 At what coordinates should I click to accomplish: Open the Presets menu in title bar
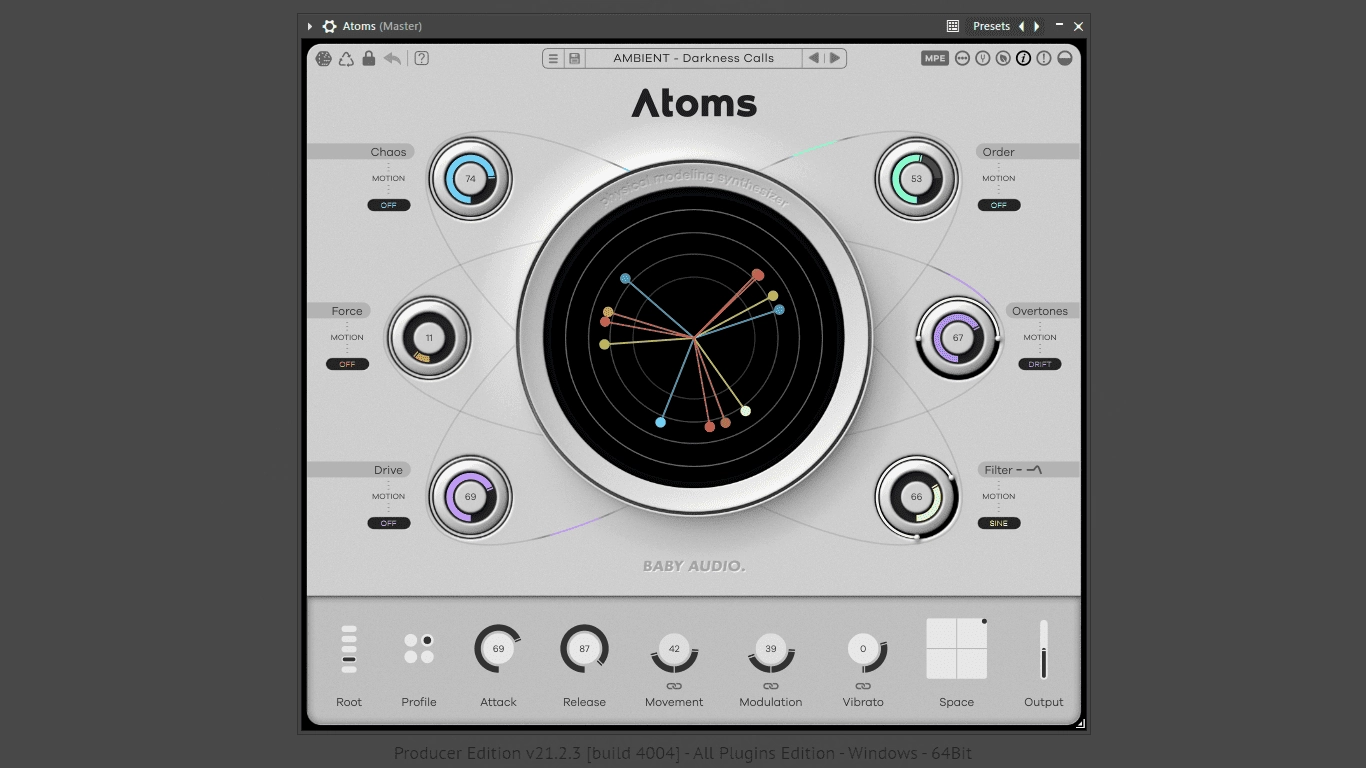[x=991, y=26]
